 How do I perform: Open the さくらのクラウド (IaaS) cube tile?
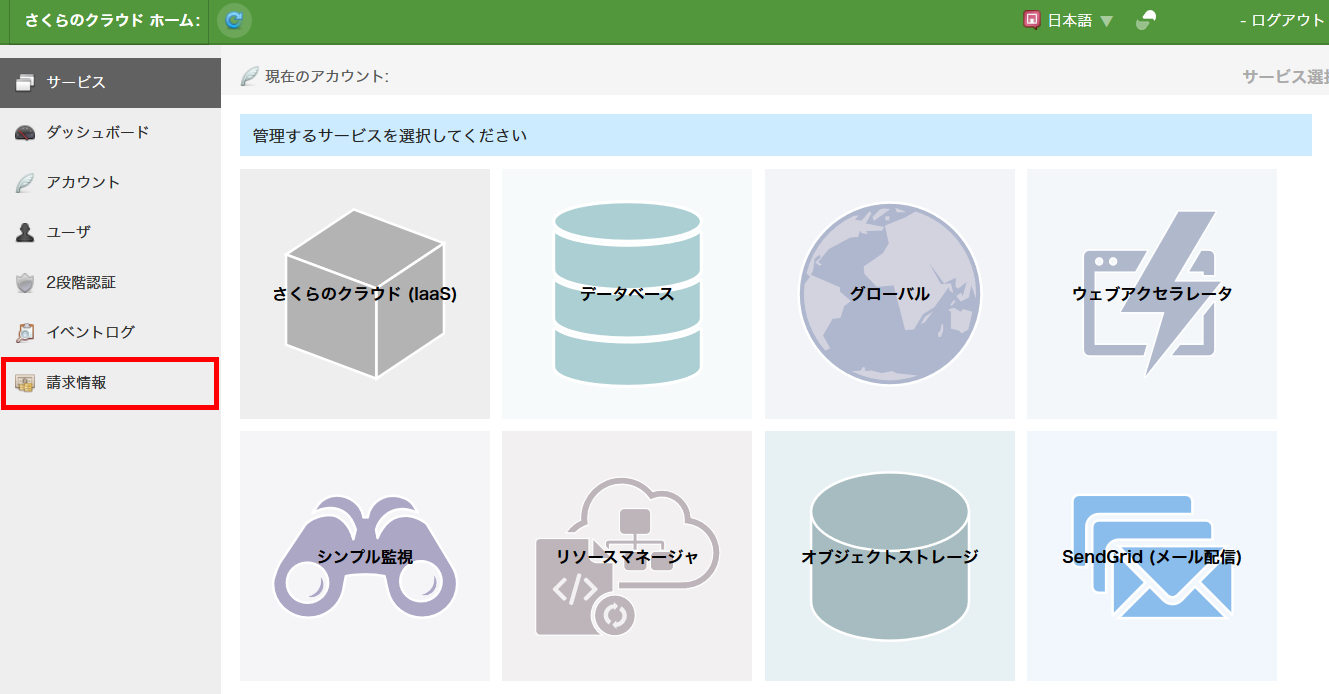coord(365,294)
